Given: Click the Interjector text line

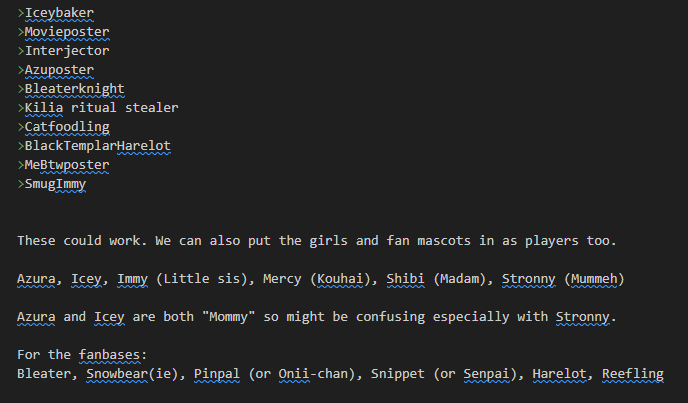Looking at the screenshot, I should click(67, 51).
